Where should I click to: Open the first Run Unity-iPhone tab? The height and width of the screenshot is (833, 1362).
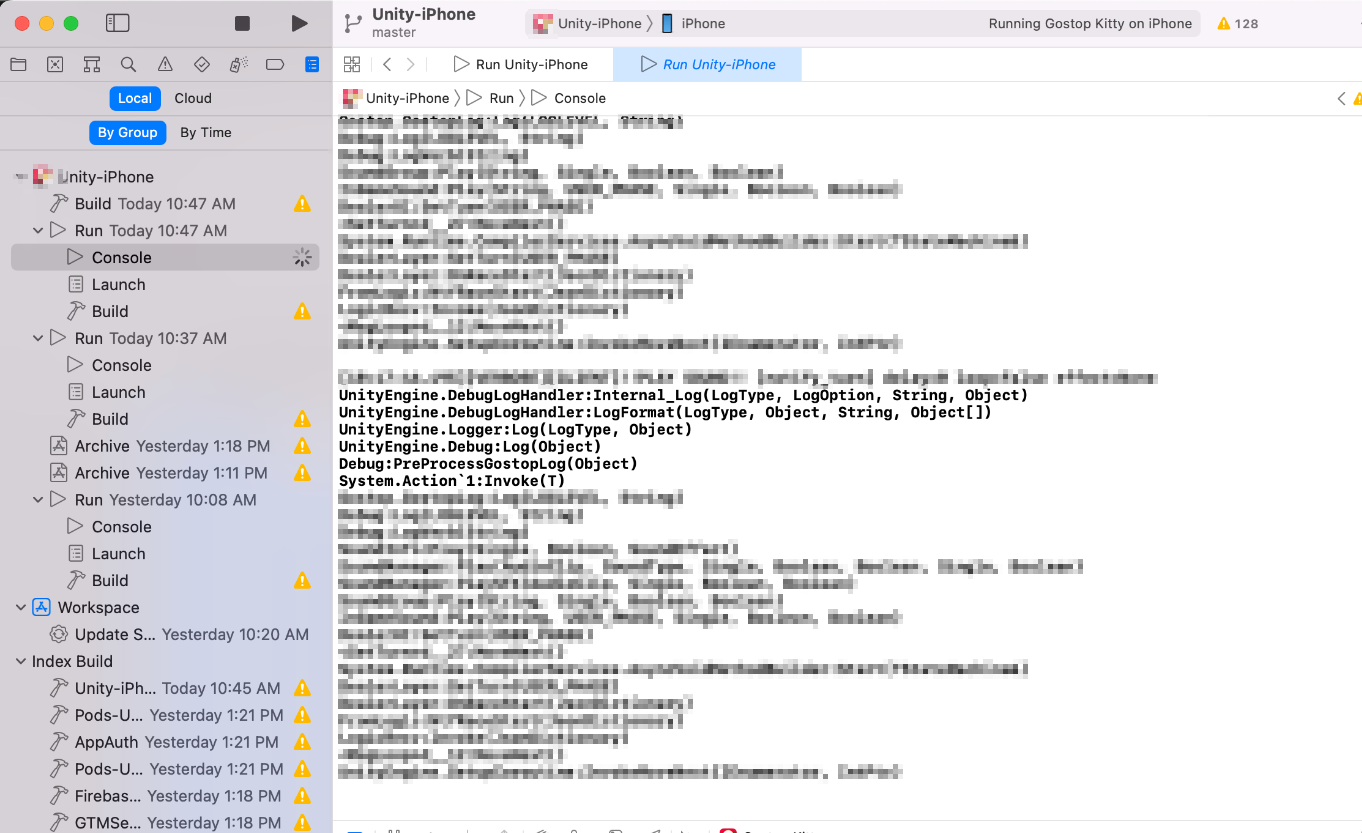pyautogui.click(x=521, y=64)
